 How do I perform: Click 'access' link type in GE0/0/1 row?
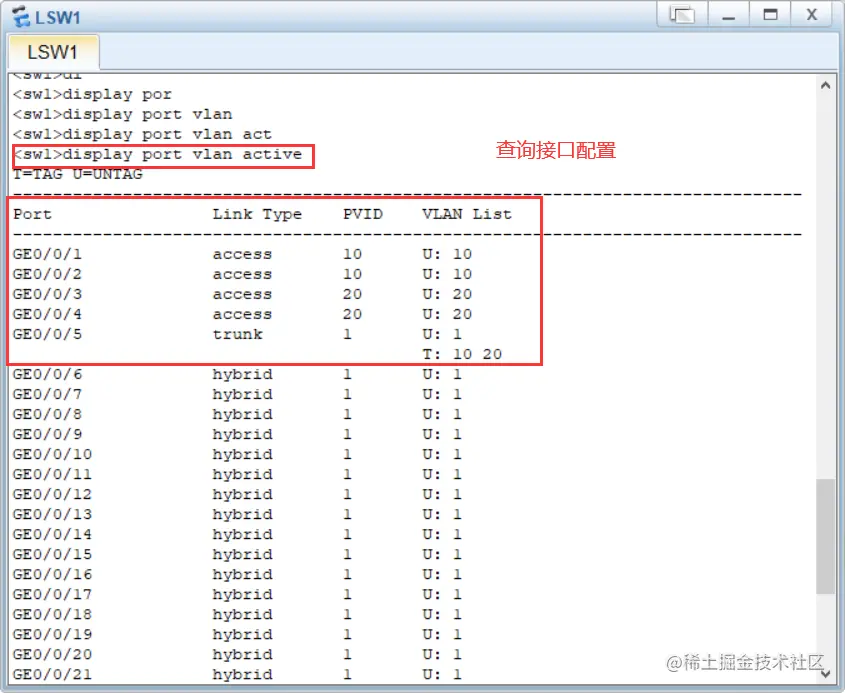point(242,254)
